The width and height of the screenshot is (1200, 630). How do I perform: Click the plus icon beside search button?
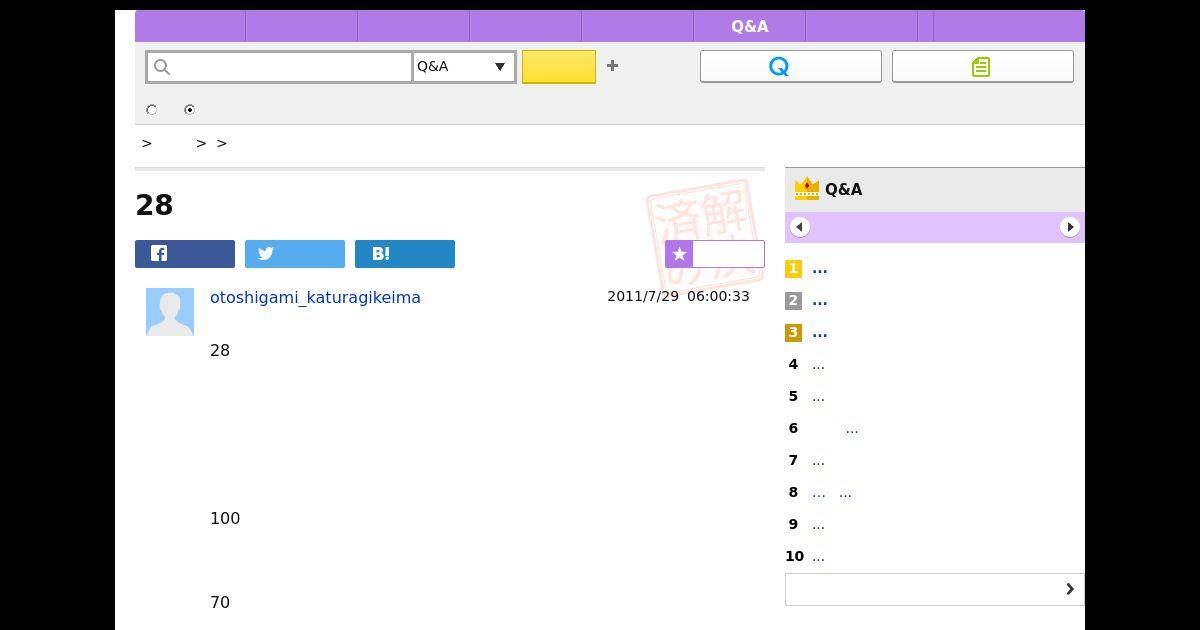click(x=613, y=66)
